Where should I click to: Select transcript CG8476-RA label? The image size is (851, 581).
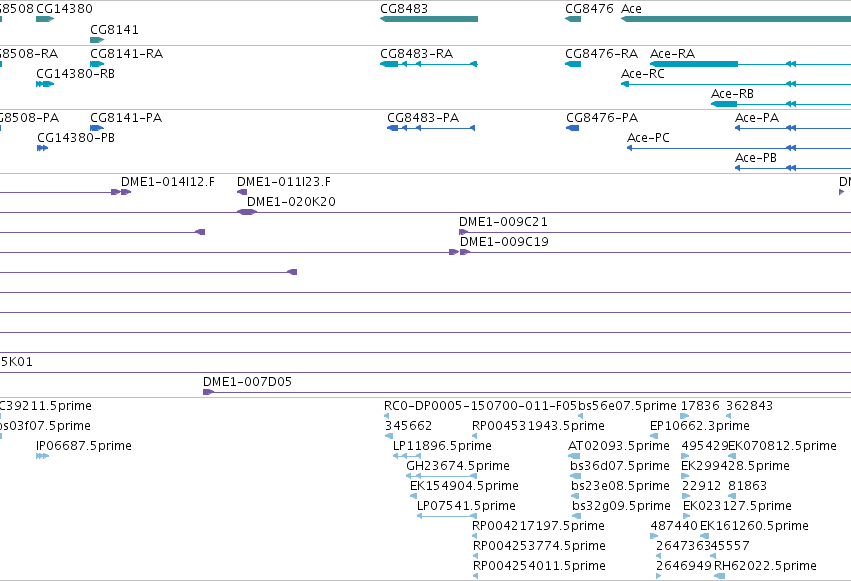(x=601, y=54)
